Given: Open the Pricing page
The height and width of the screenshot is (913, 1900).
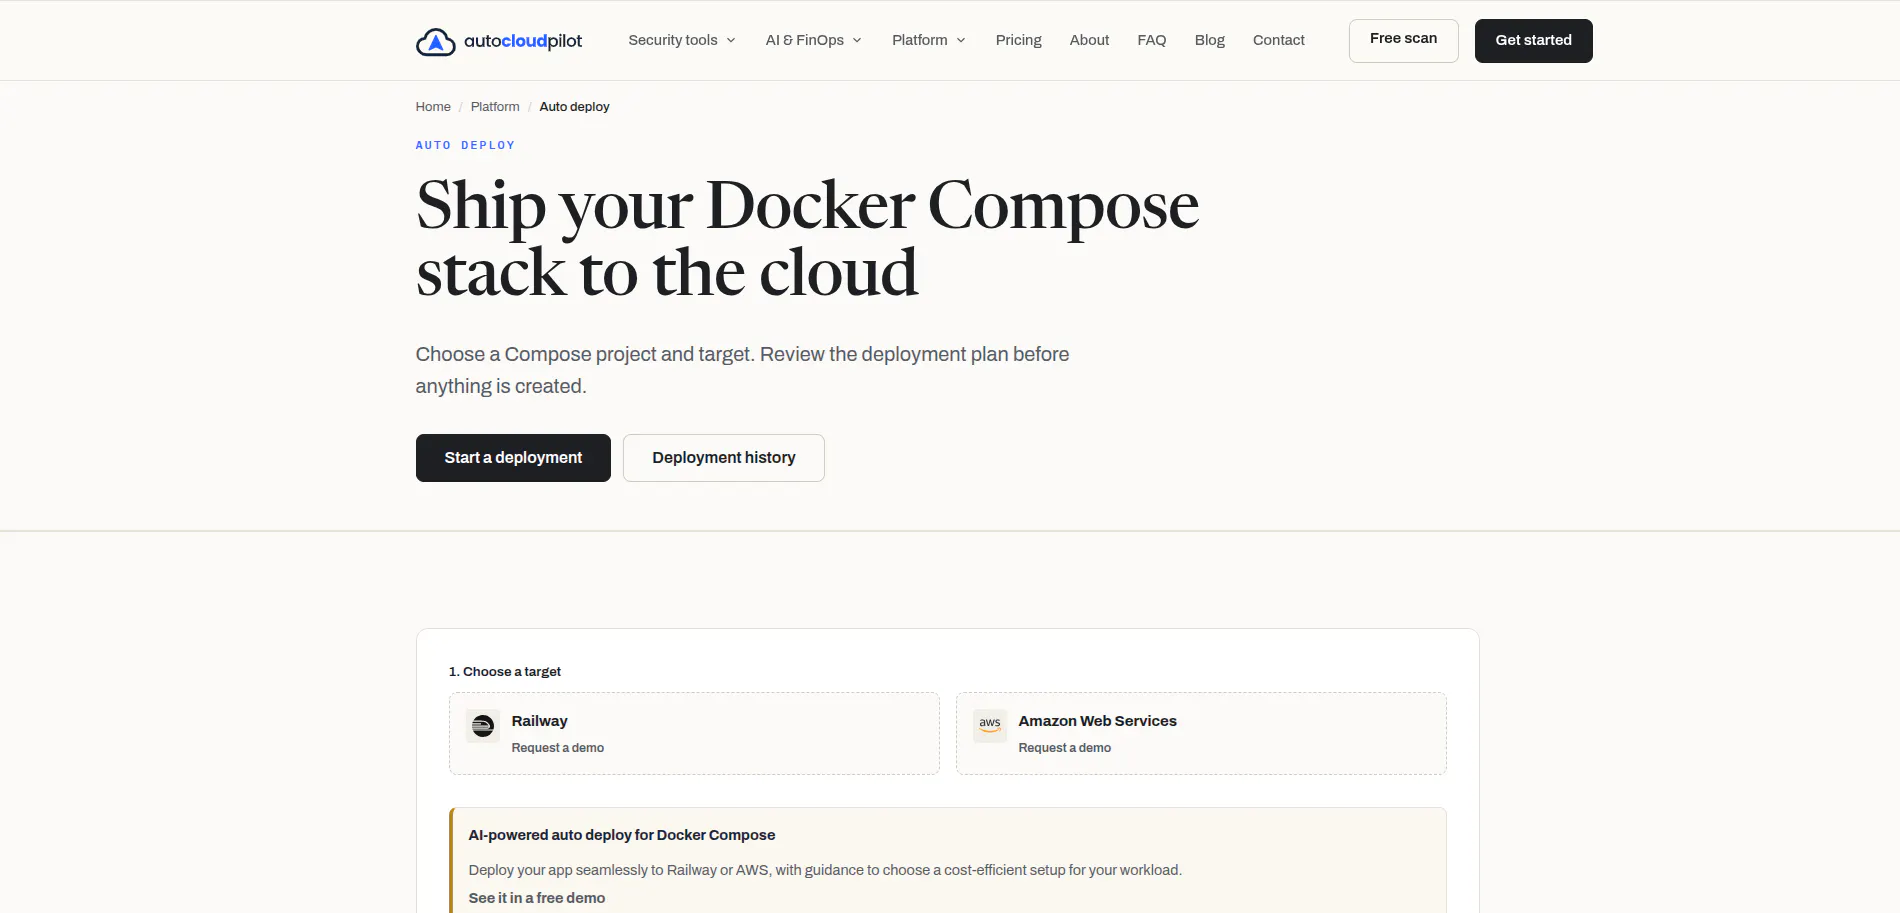Looking at the screenshot, I should coord(1018,40).
